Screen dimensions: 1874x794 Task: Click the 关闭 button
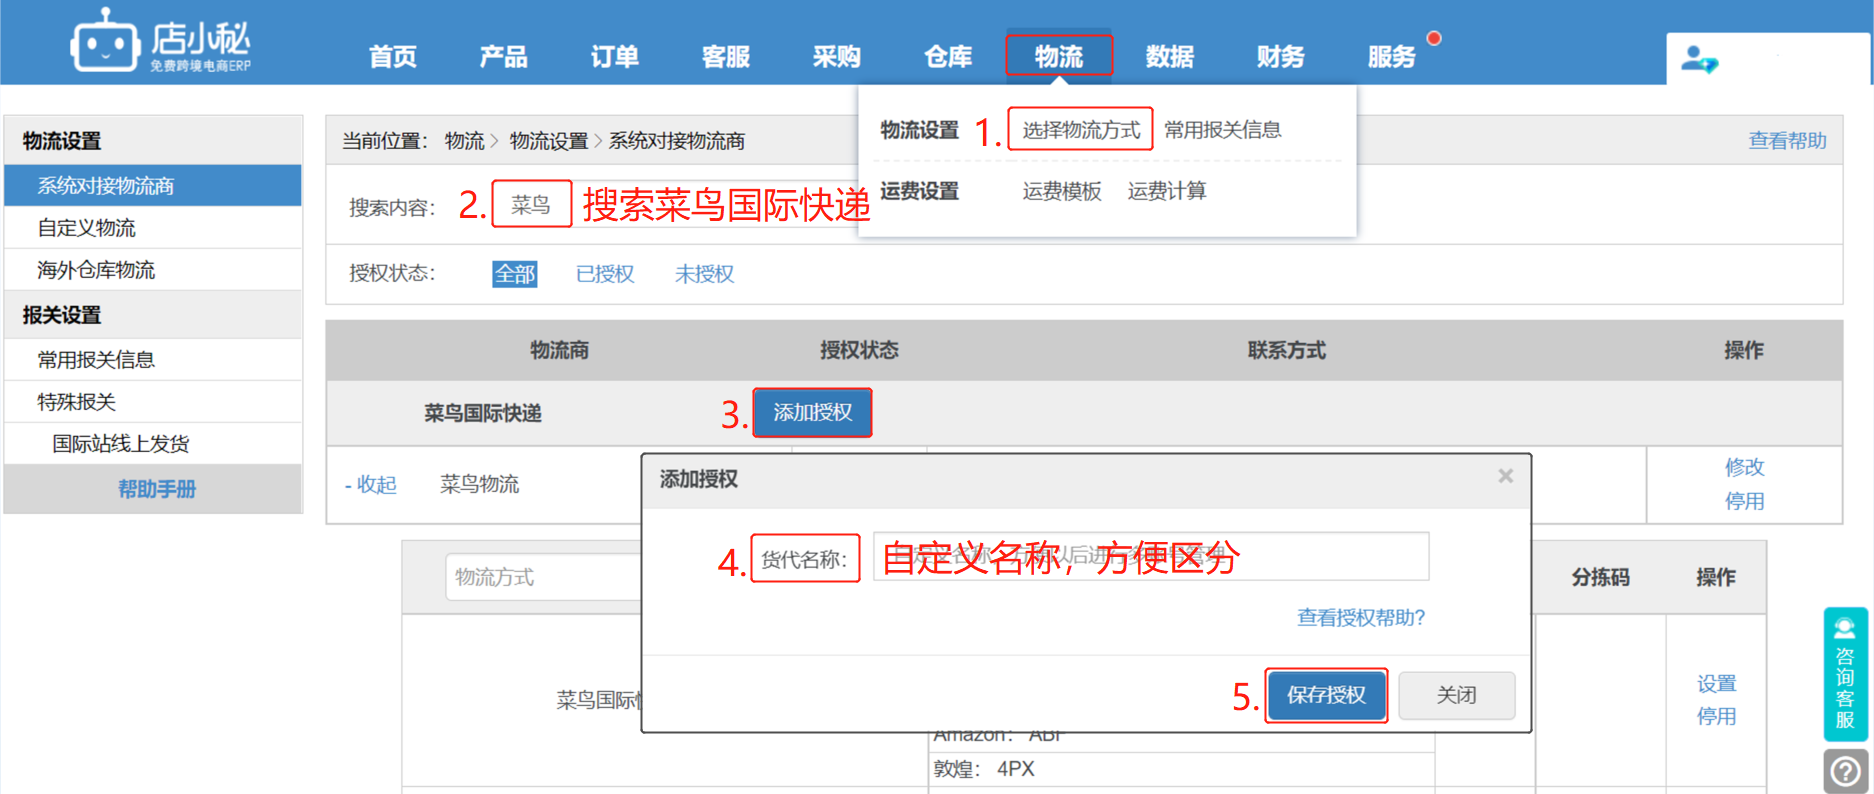[x=1456, y=695]
